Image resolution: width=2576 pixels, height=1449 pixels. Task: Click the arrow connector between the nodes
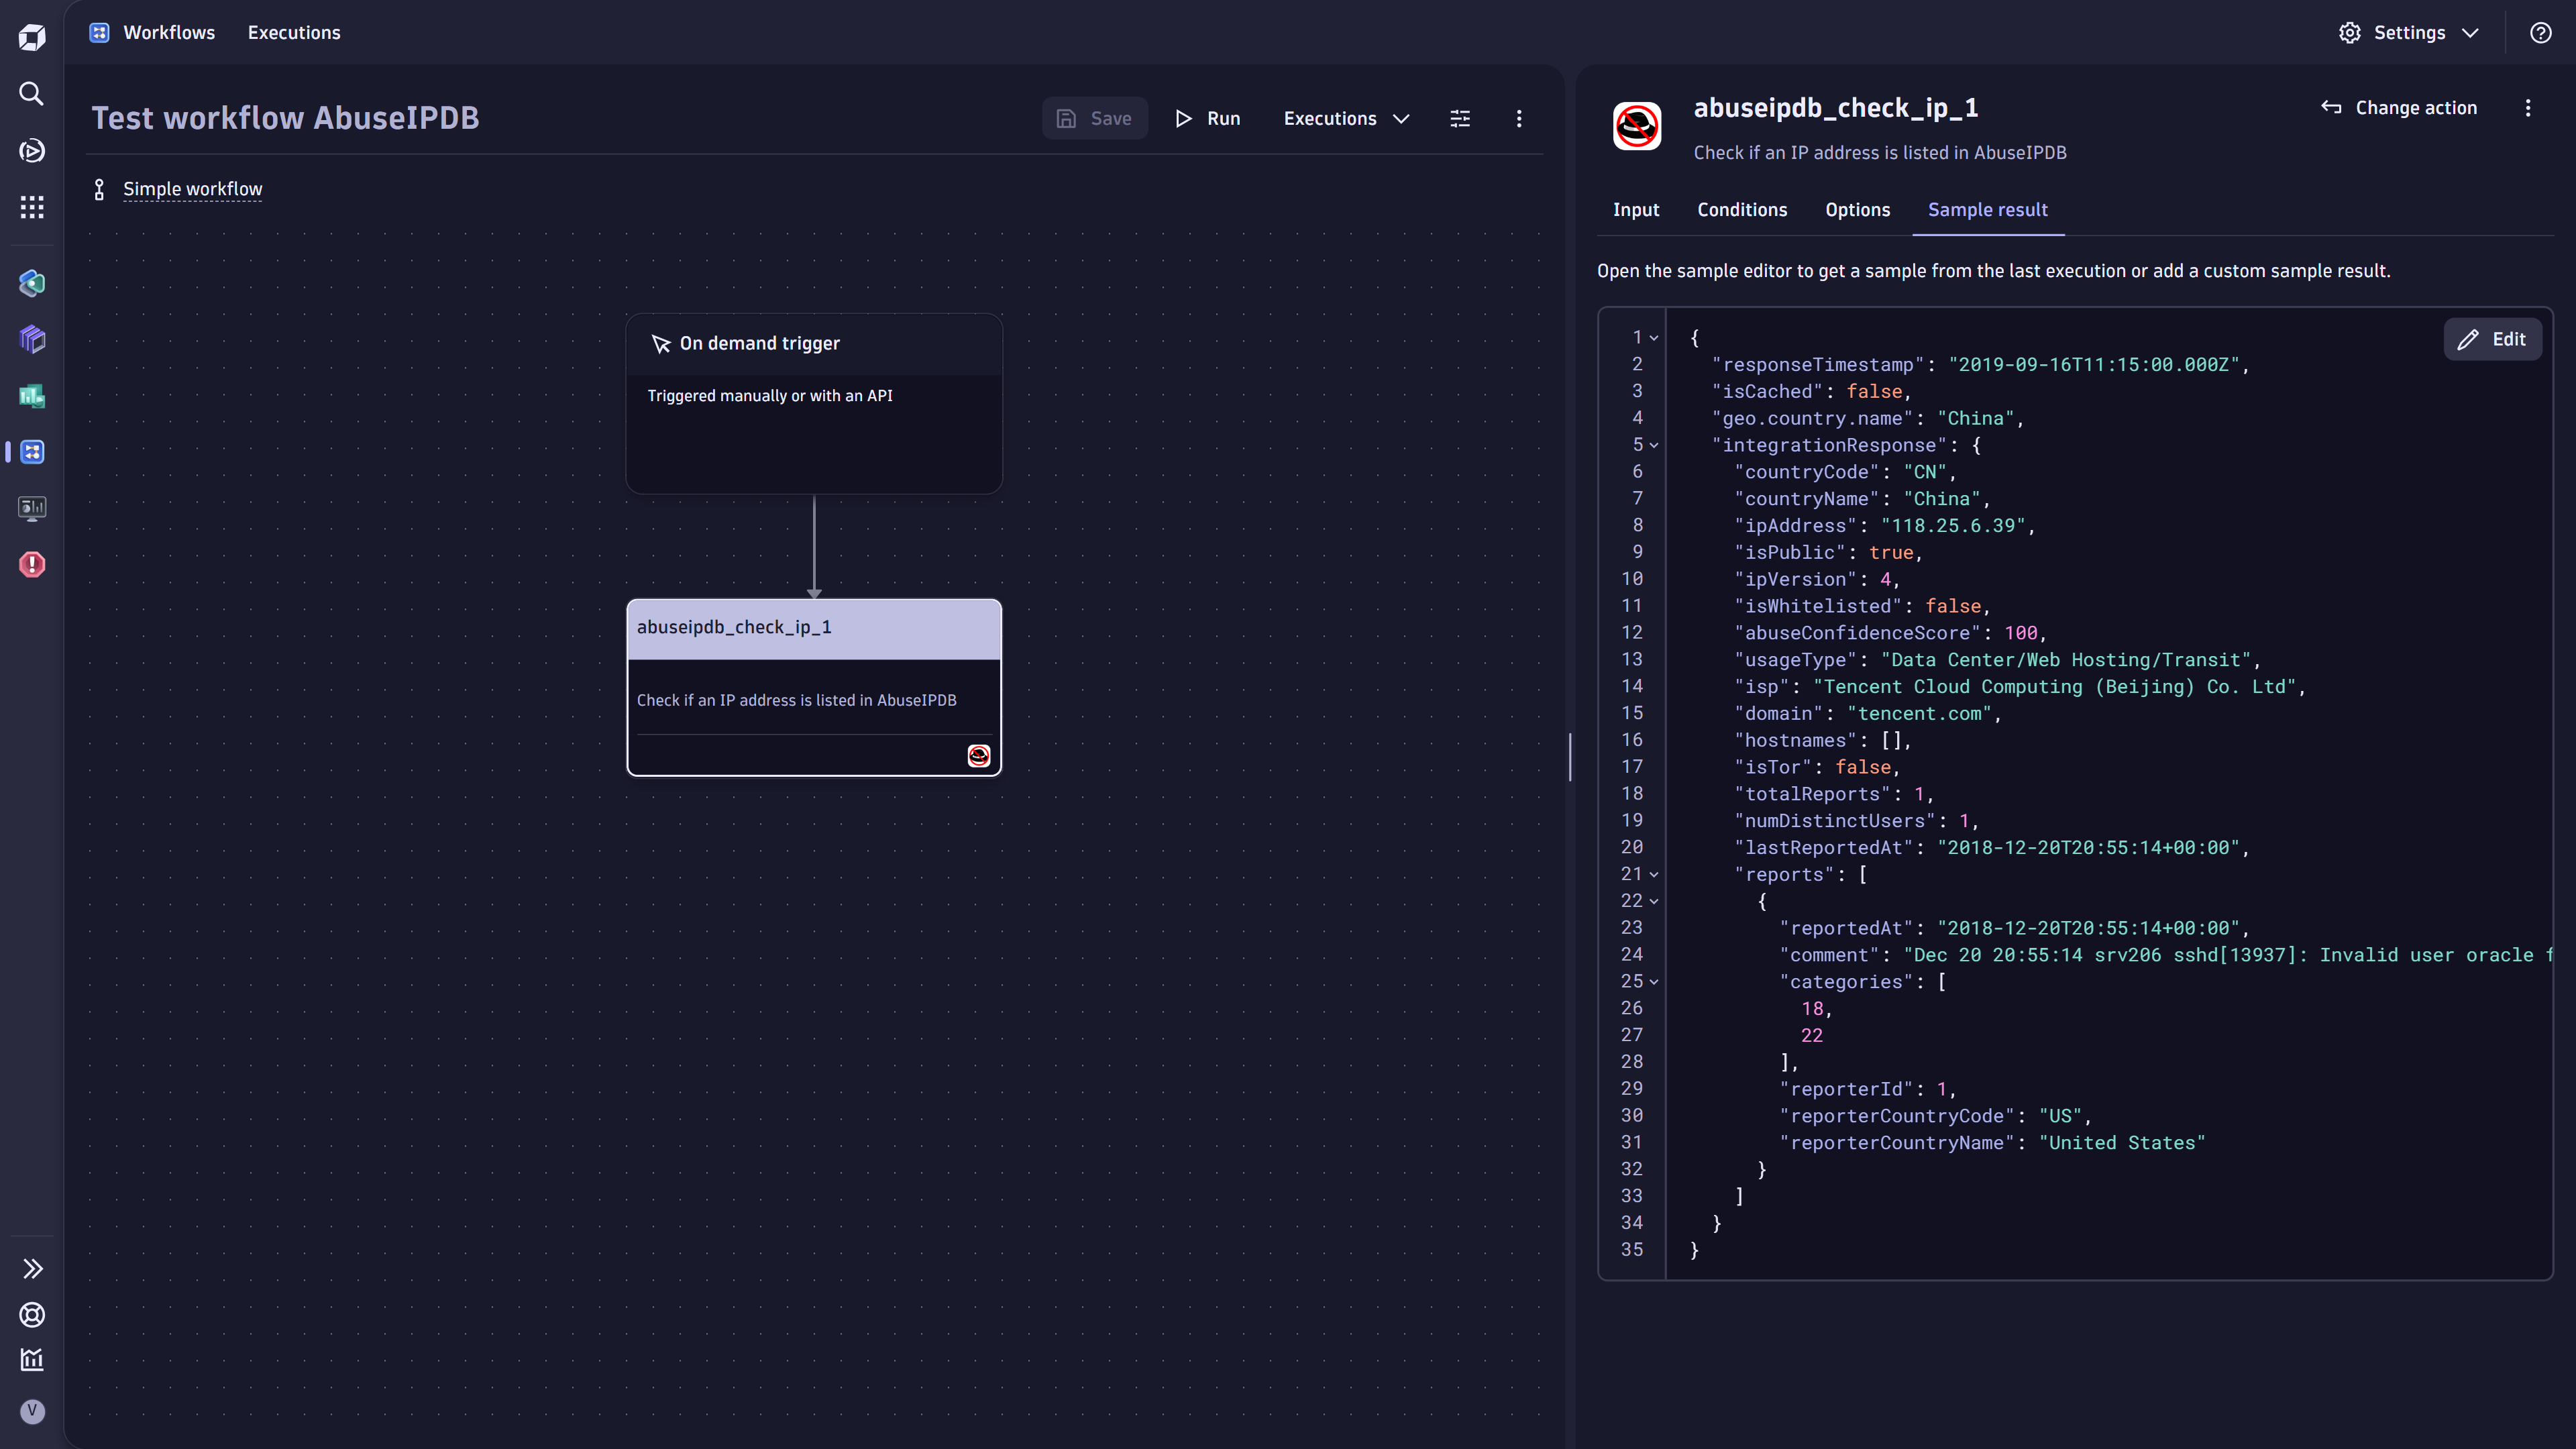[x=814, y=547]
